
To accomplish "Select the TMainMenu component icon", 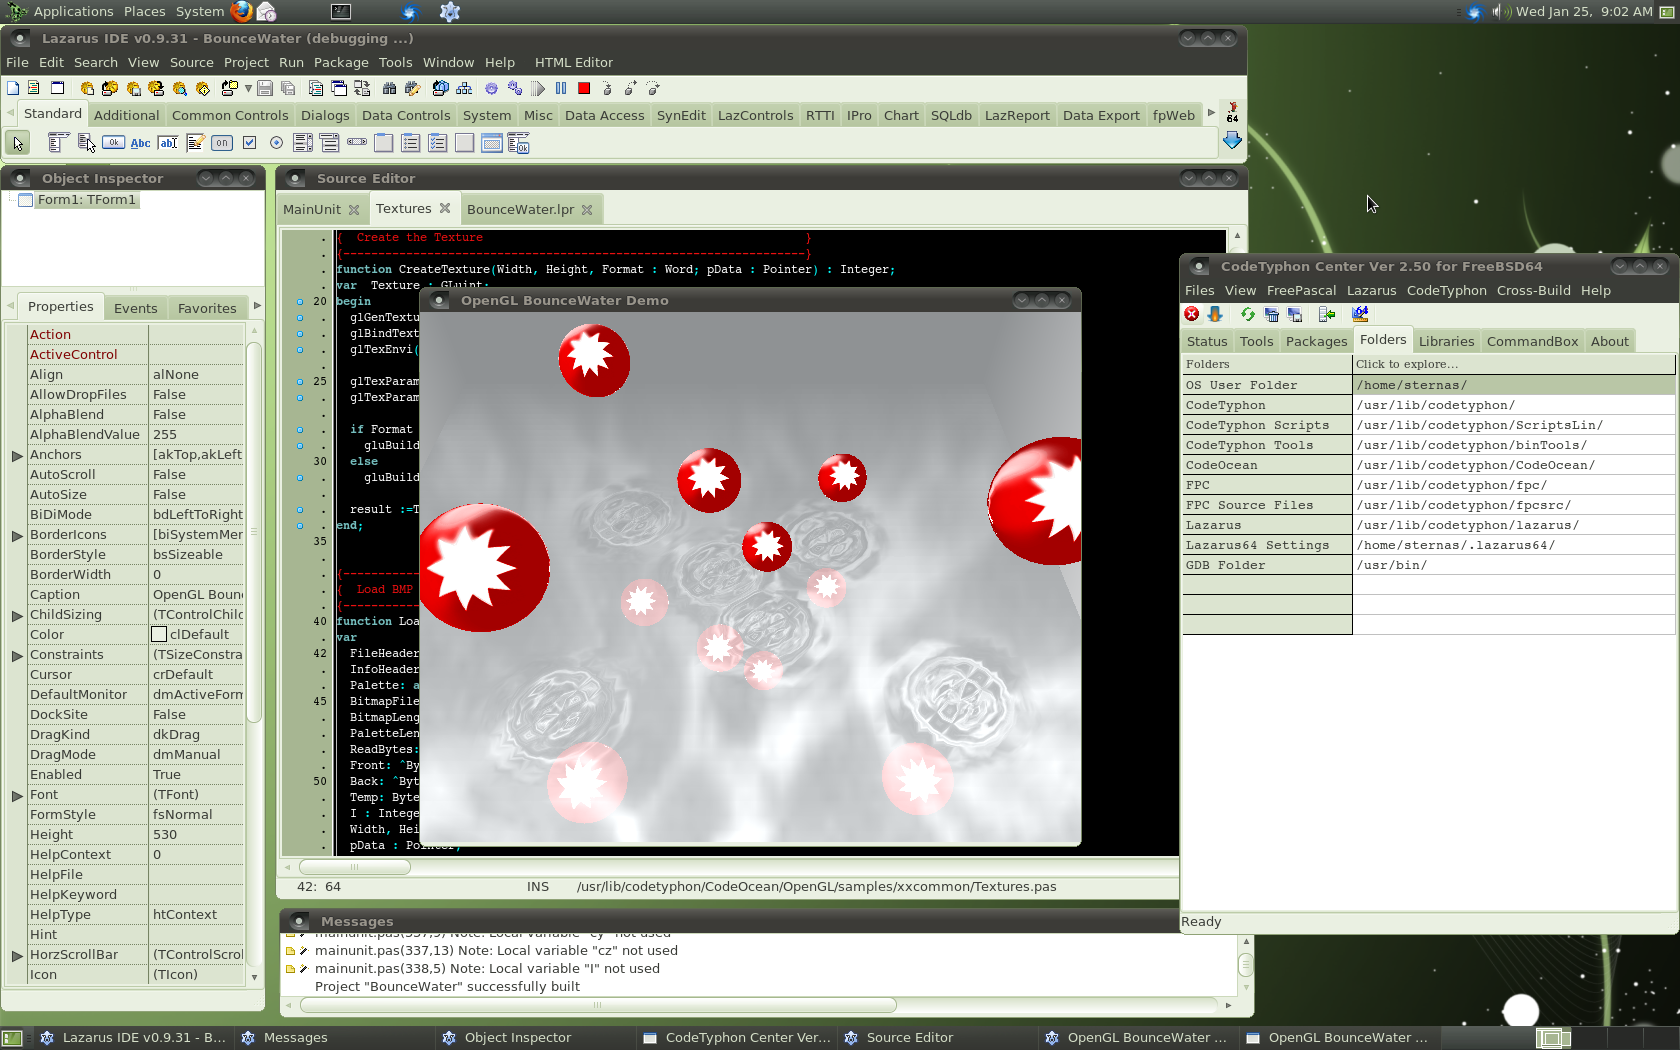I will 59,143.
